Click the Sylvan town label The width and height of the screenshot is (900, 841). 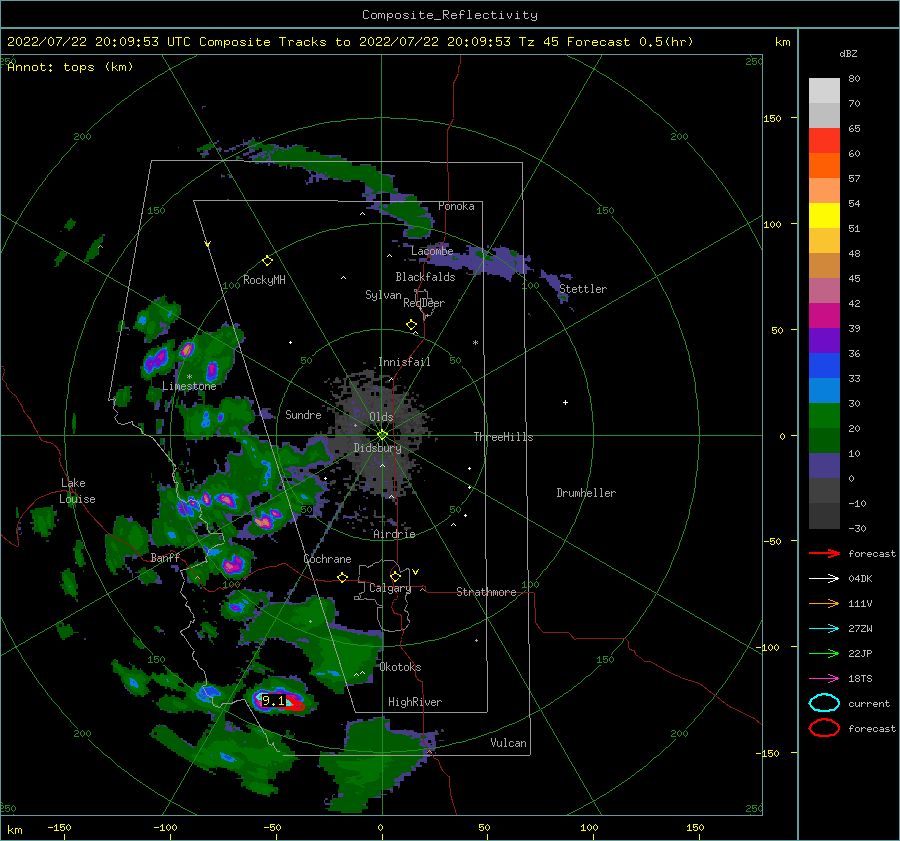click(x=383, y=295)
